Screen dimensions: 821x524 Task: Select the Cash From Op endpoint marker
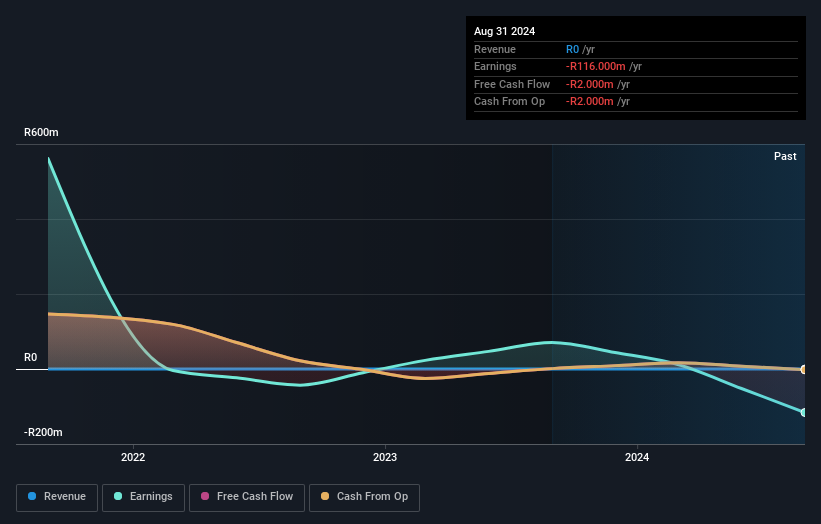click(x=804, y=370)
